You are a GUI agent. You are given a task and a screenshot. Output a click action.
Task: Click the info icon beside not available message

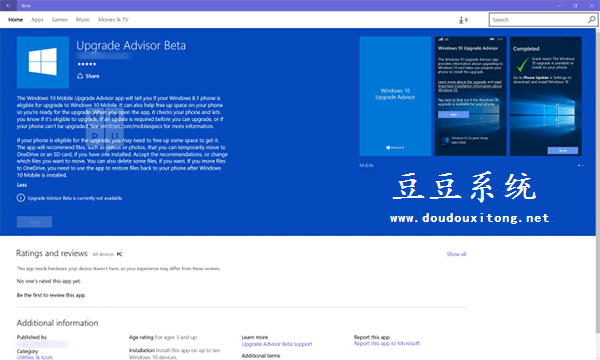[x=21, y=198]
